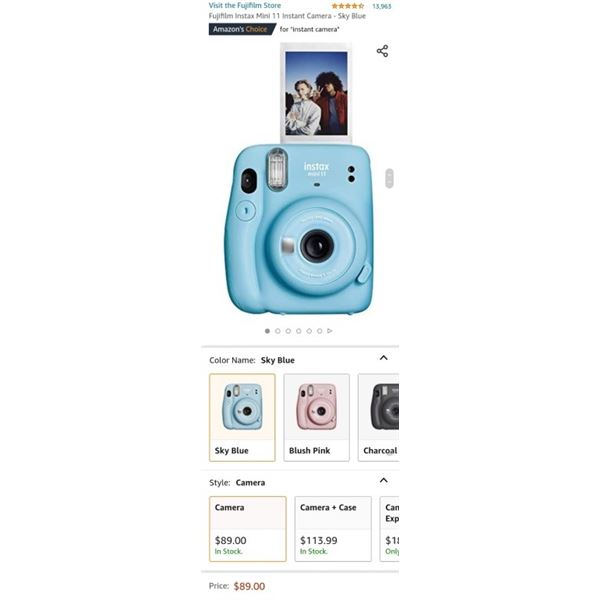
Task: Select the third image carousel dot
Action: [288, 331]
